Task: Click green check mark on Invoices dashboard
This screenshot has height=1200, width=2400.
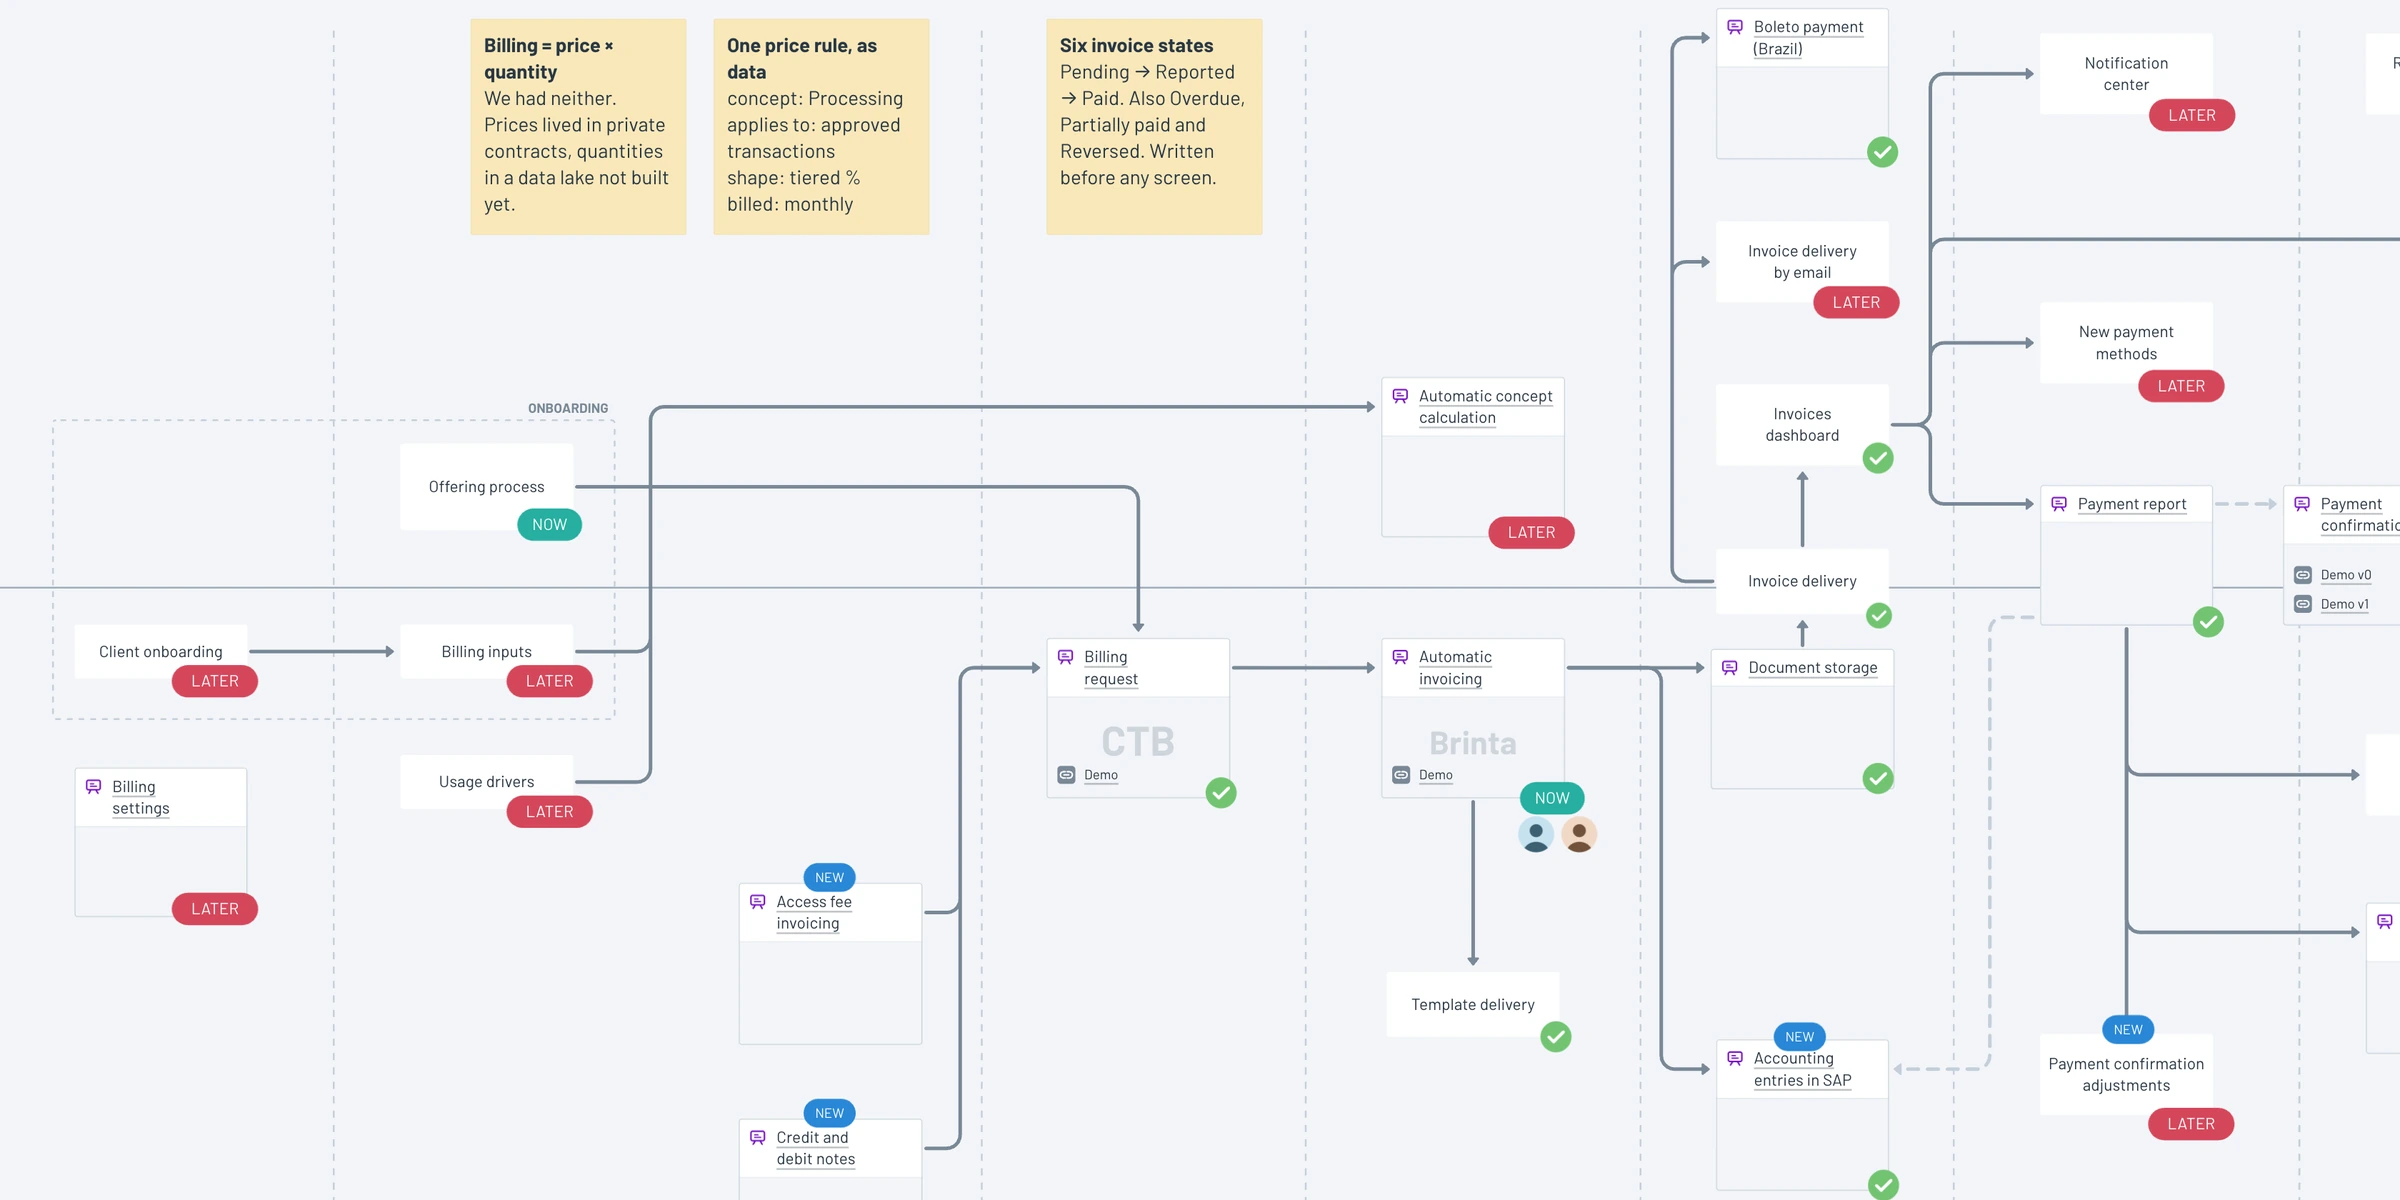Action: coord(1878,458)
